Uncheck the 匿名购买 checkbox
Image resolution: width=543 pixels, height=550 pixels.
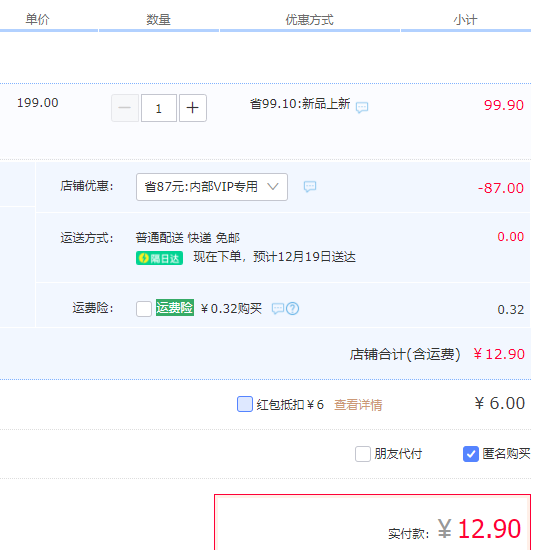[x=471, y=454]
